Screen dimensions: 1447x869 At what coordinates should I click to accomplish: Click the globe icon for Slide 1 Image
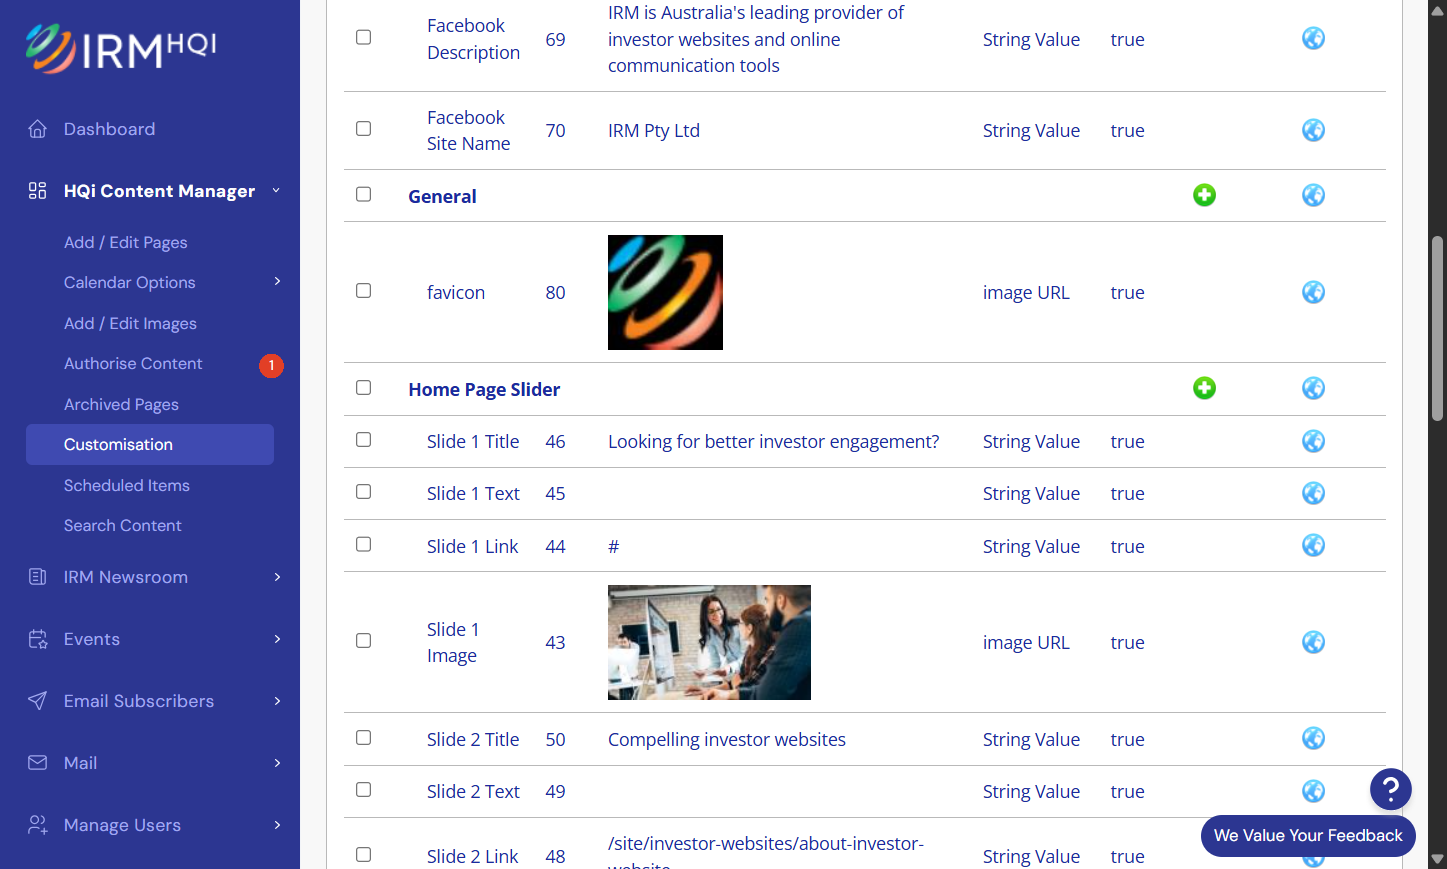click(x=1313, y=642)
